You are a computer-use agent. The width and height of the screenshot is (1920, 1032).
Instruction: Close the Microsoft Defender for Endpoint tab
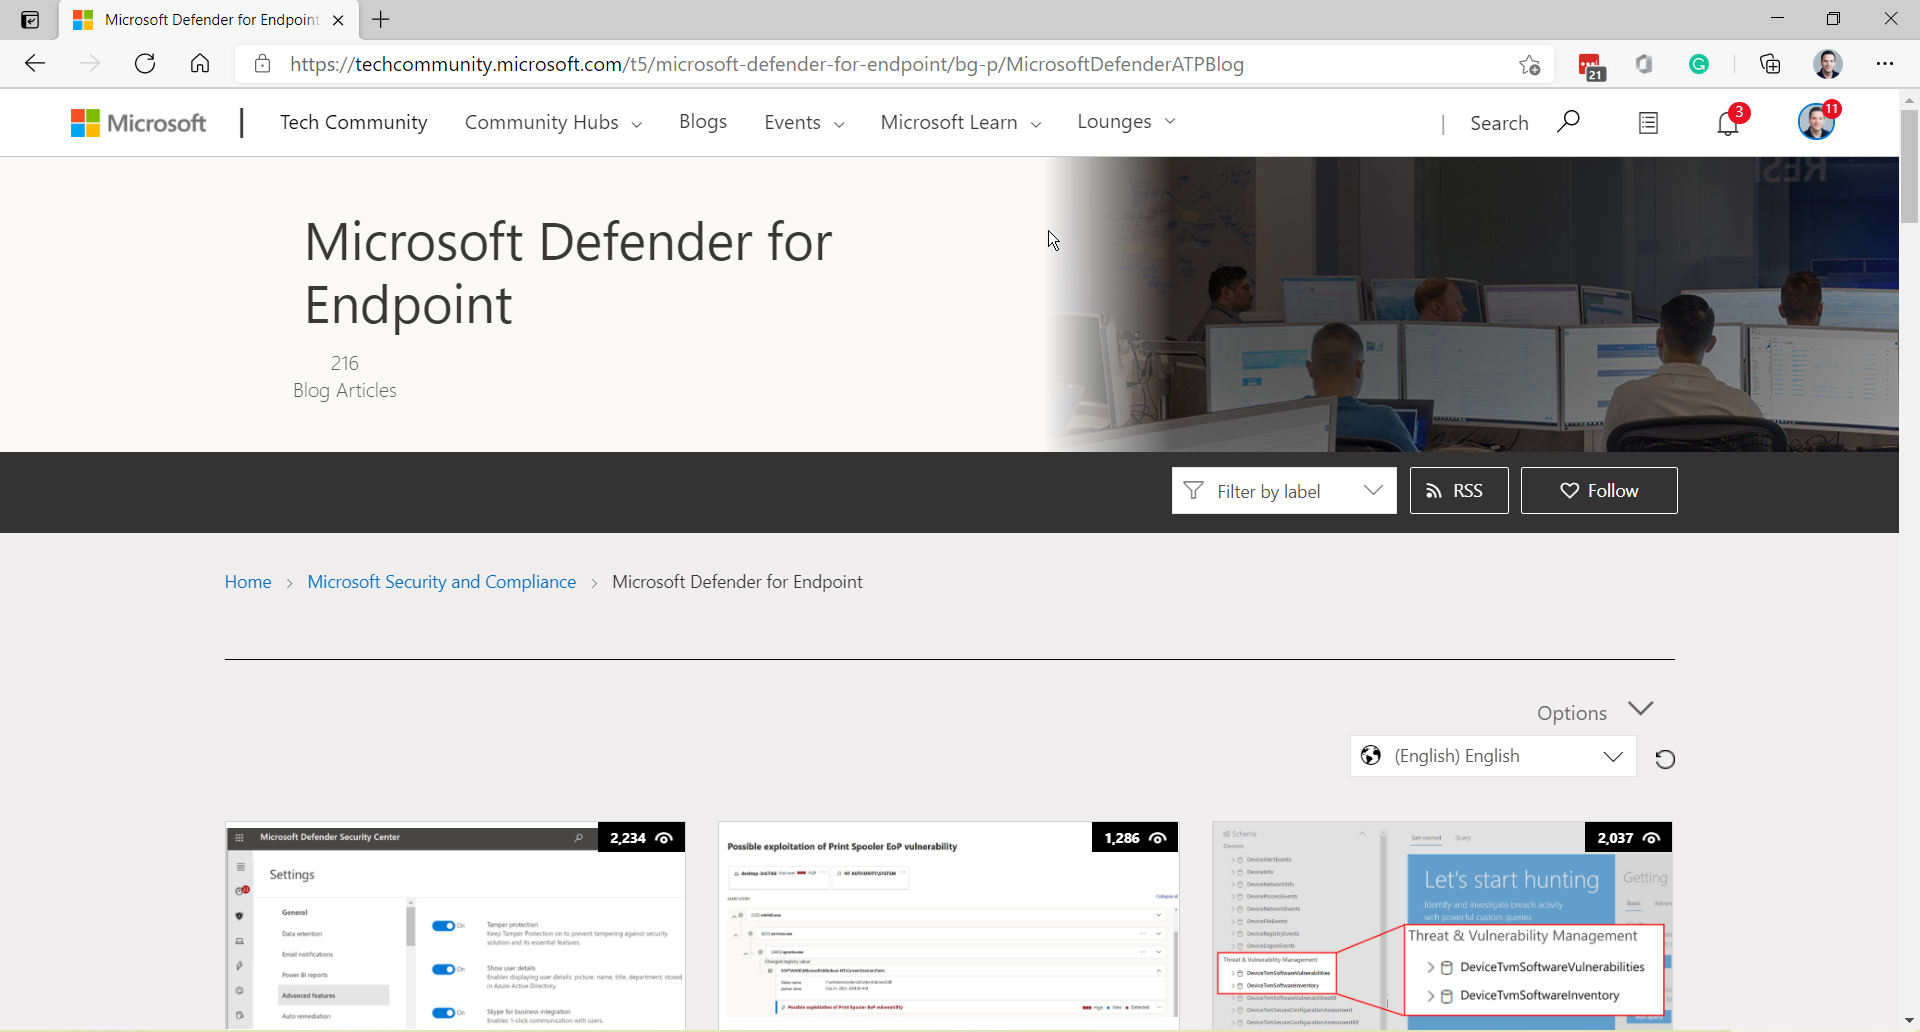(338, 20)
